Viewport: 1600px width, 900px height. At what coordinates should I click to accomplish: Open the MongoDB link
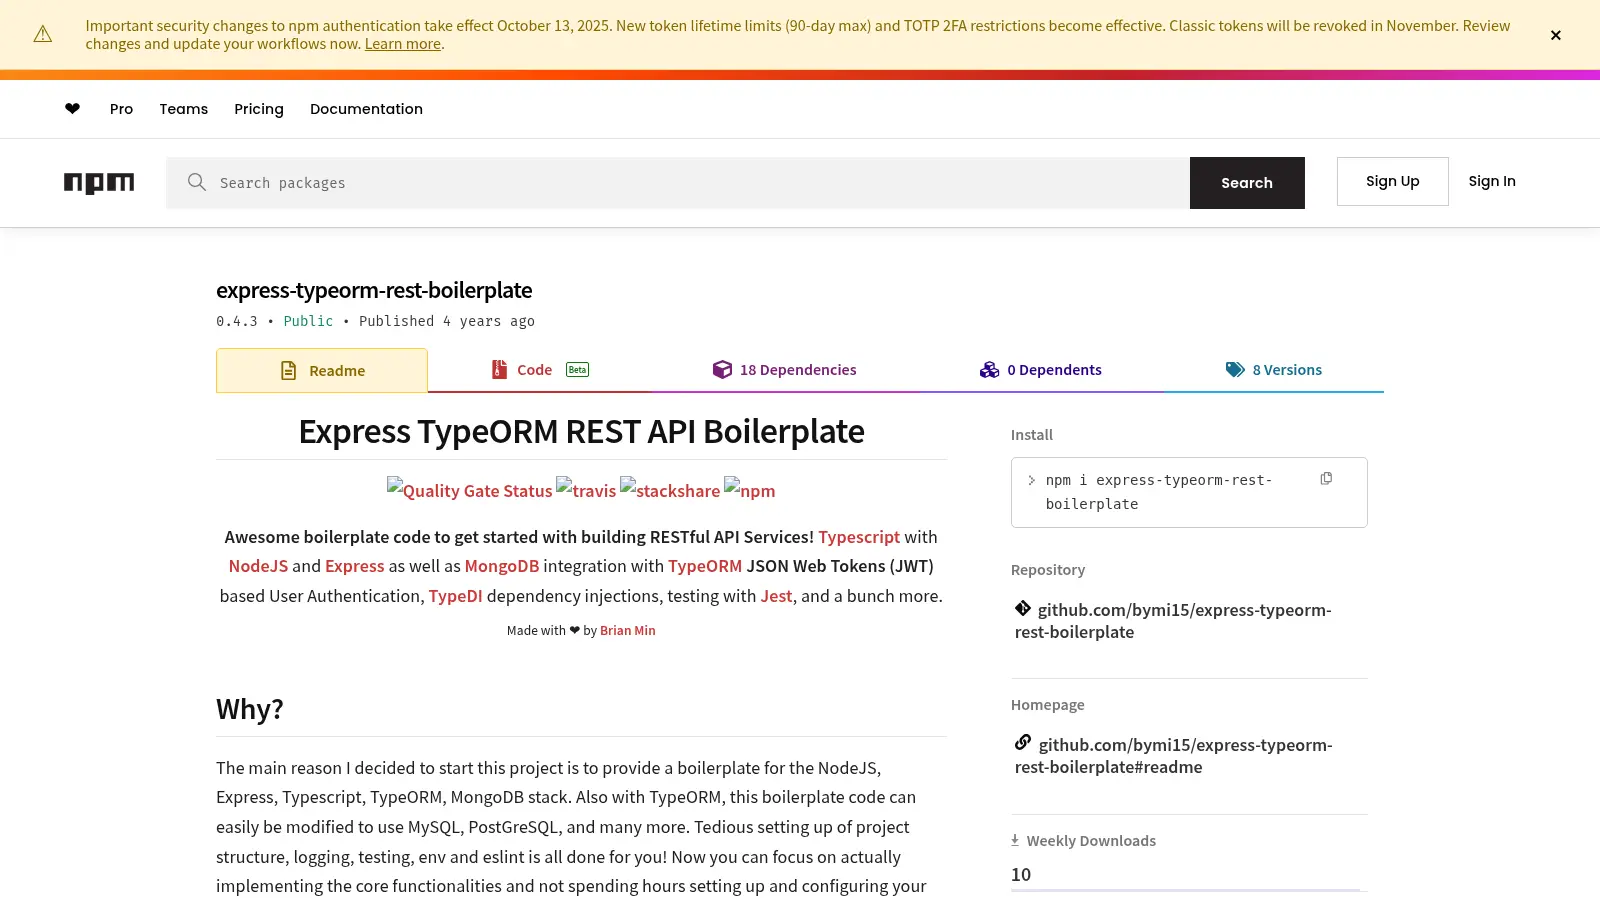click(x=502, y=566)
